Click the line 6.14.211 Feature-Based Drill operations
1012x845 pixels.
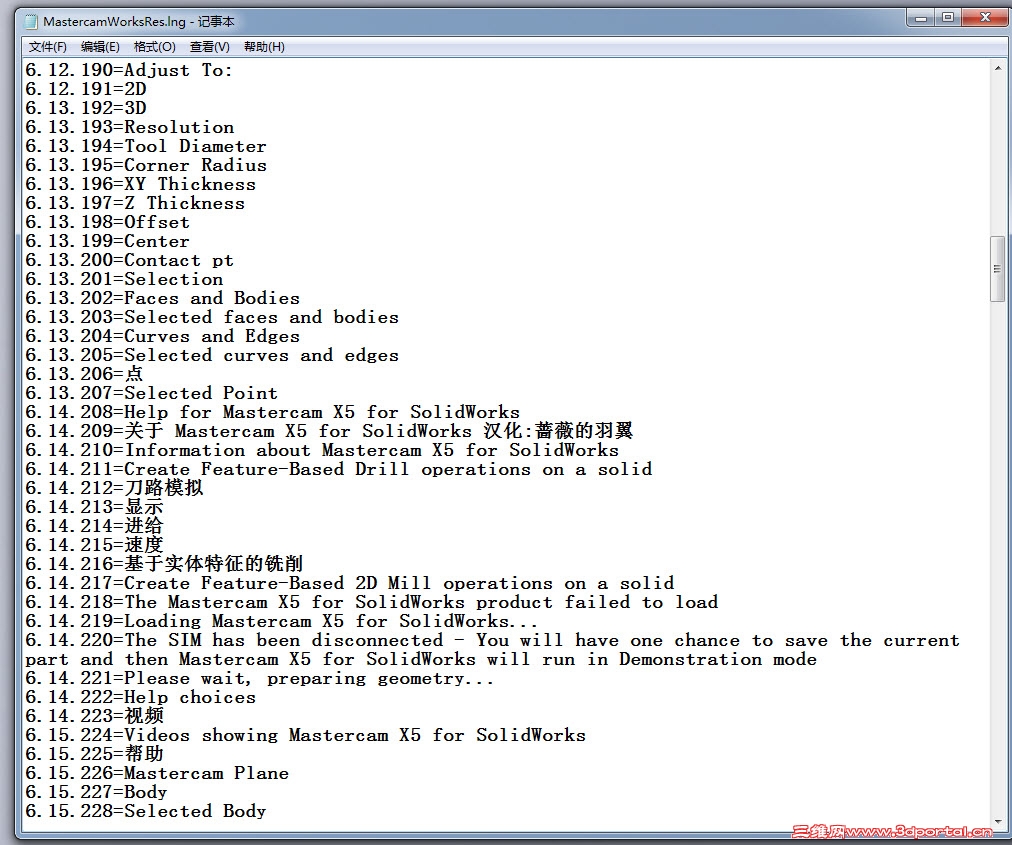339,469
